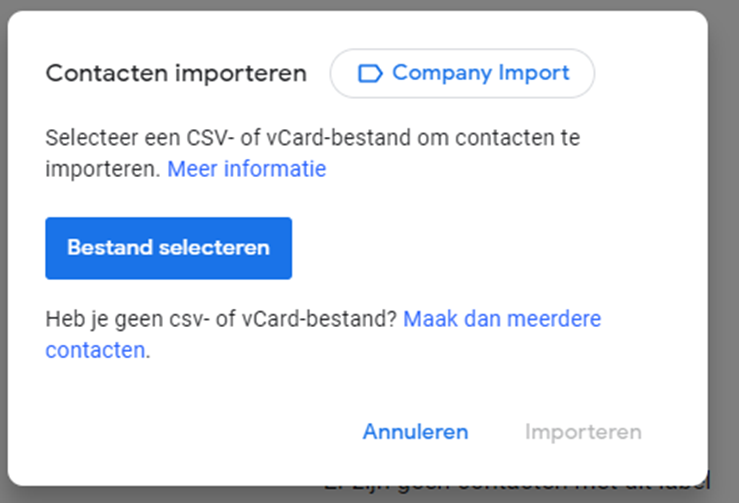Click the words 'Company Import' inside the chip

click(481, 73)
